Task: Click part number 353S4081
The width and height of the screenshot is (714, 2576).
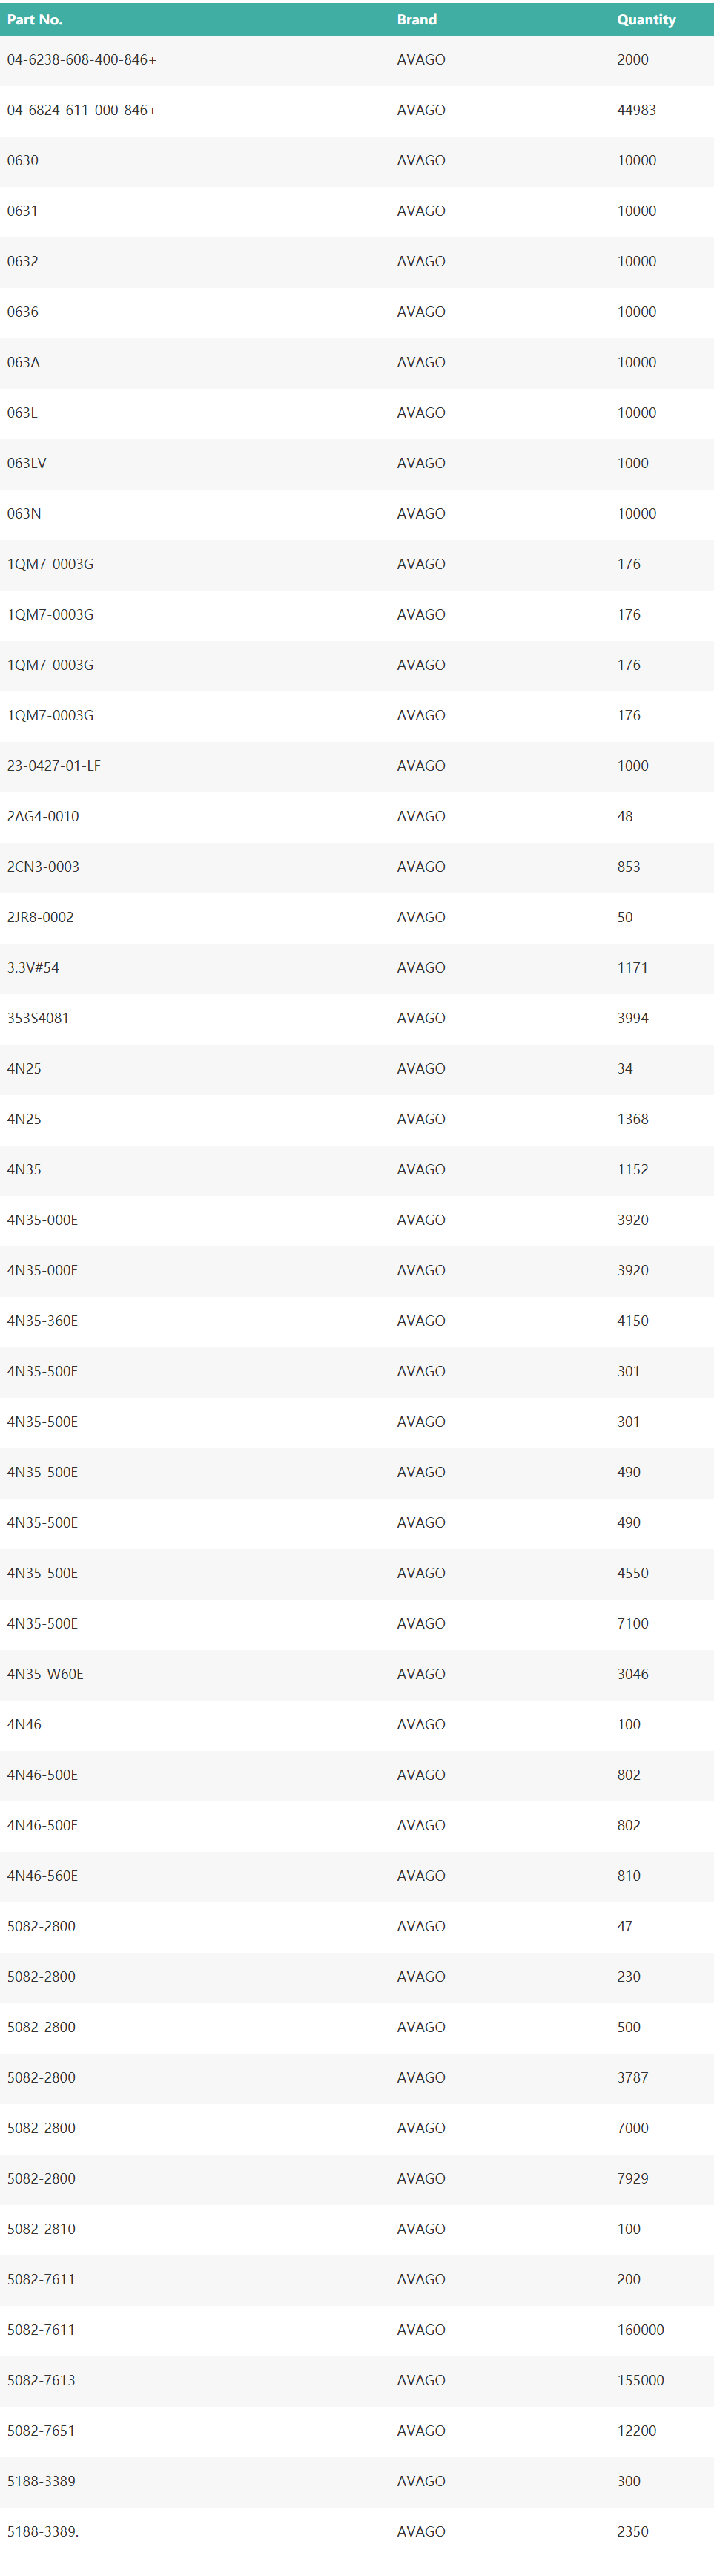Action: click(x=38, y=1018)
